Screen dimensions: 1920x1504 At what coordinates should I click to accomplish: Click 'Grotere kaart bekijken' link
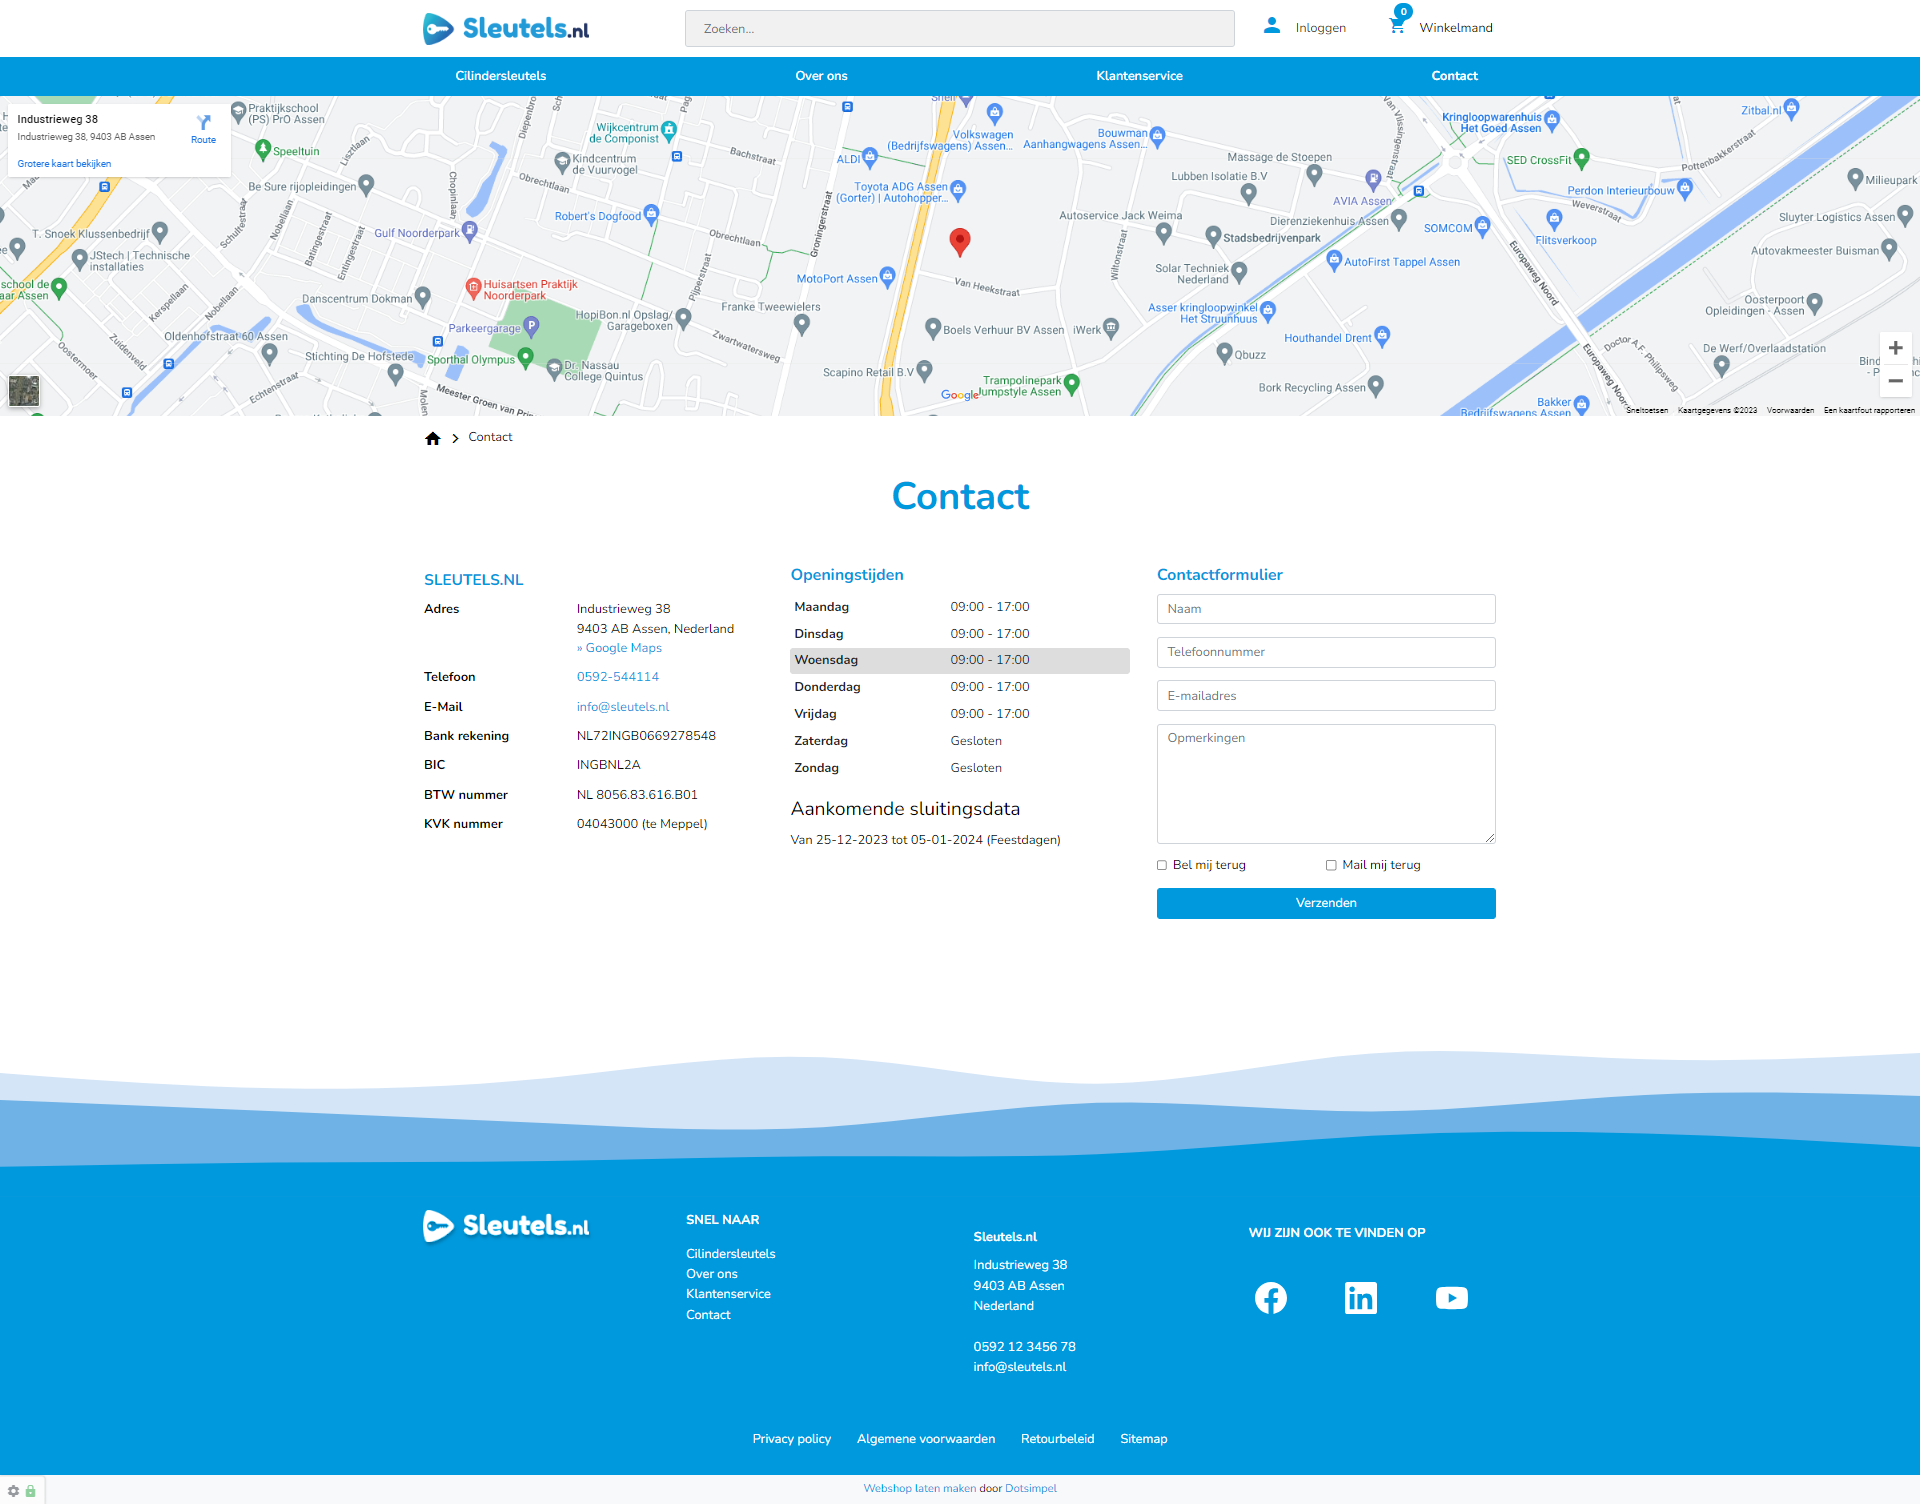64,164
